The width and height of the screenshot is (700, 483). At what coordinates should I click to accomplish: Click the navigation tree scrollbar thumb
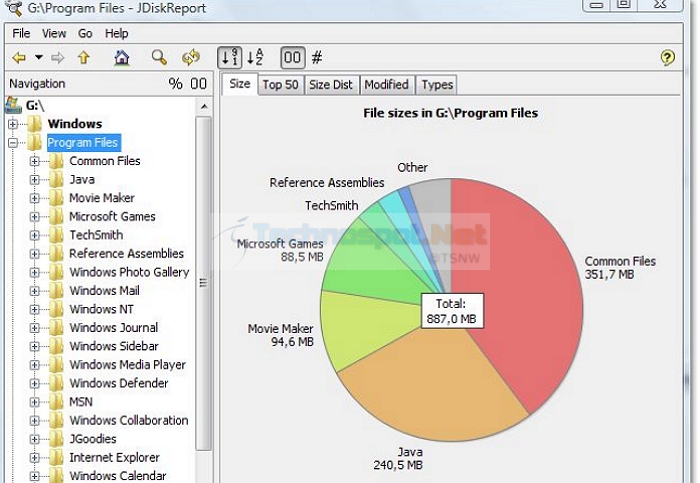tap(204, 283)
